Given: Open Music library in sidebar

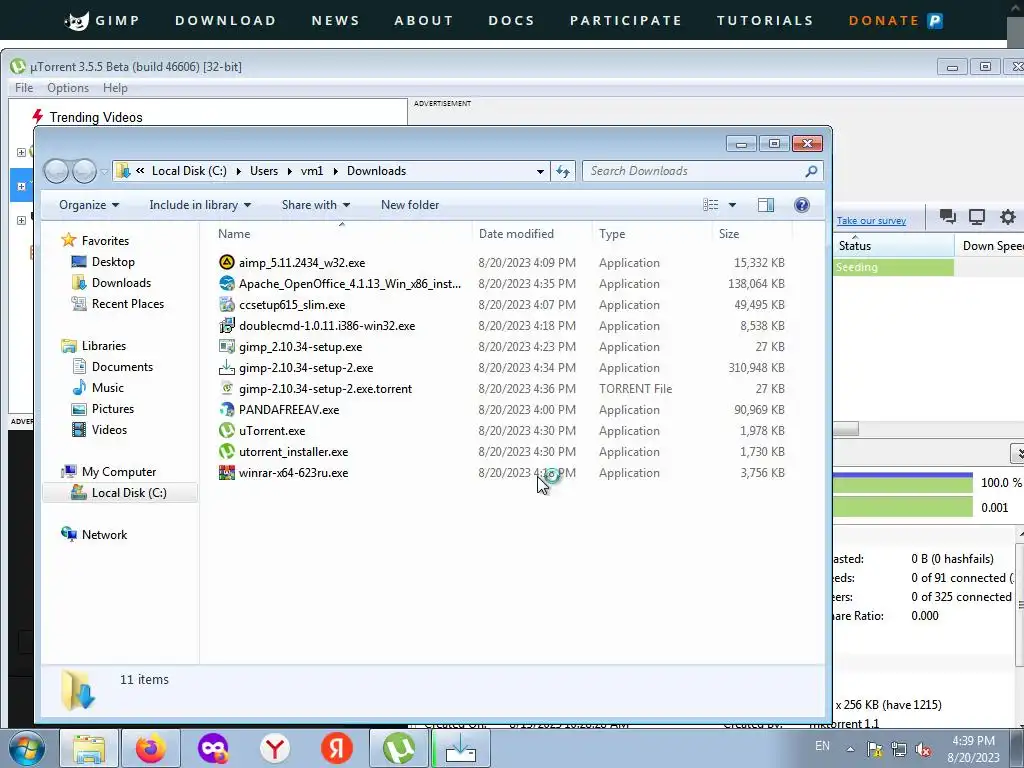Looking at the screenshot, I should [x=108, y=388].
